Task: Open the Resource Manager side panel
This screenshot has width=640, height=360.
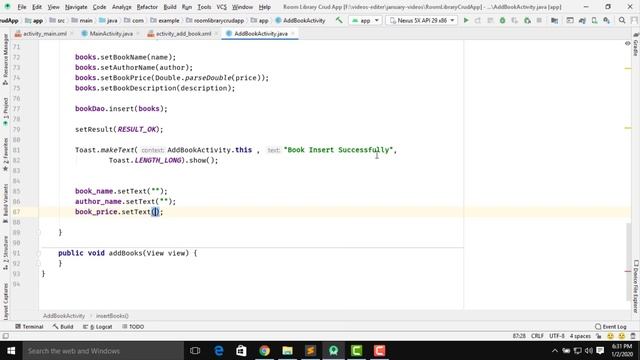Action: point(5,60)
